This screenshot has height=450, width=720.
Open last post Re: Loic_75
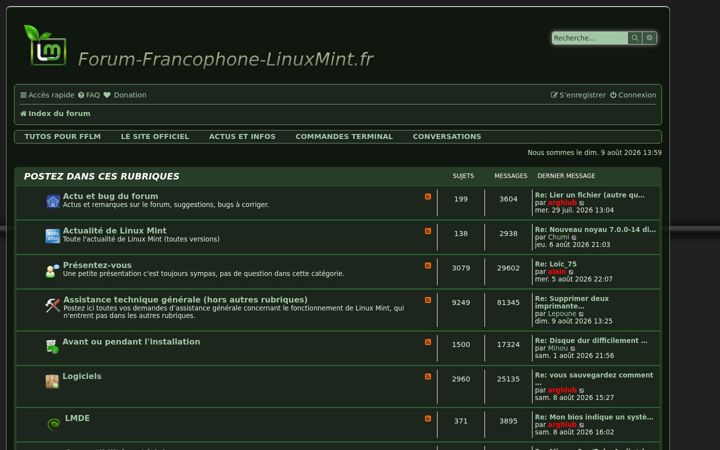pos(556,264)
